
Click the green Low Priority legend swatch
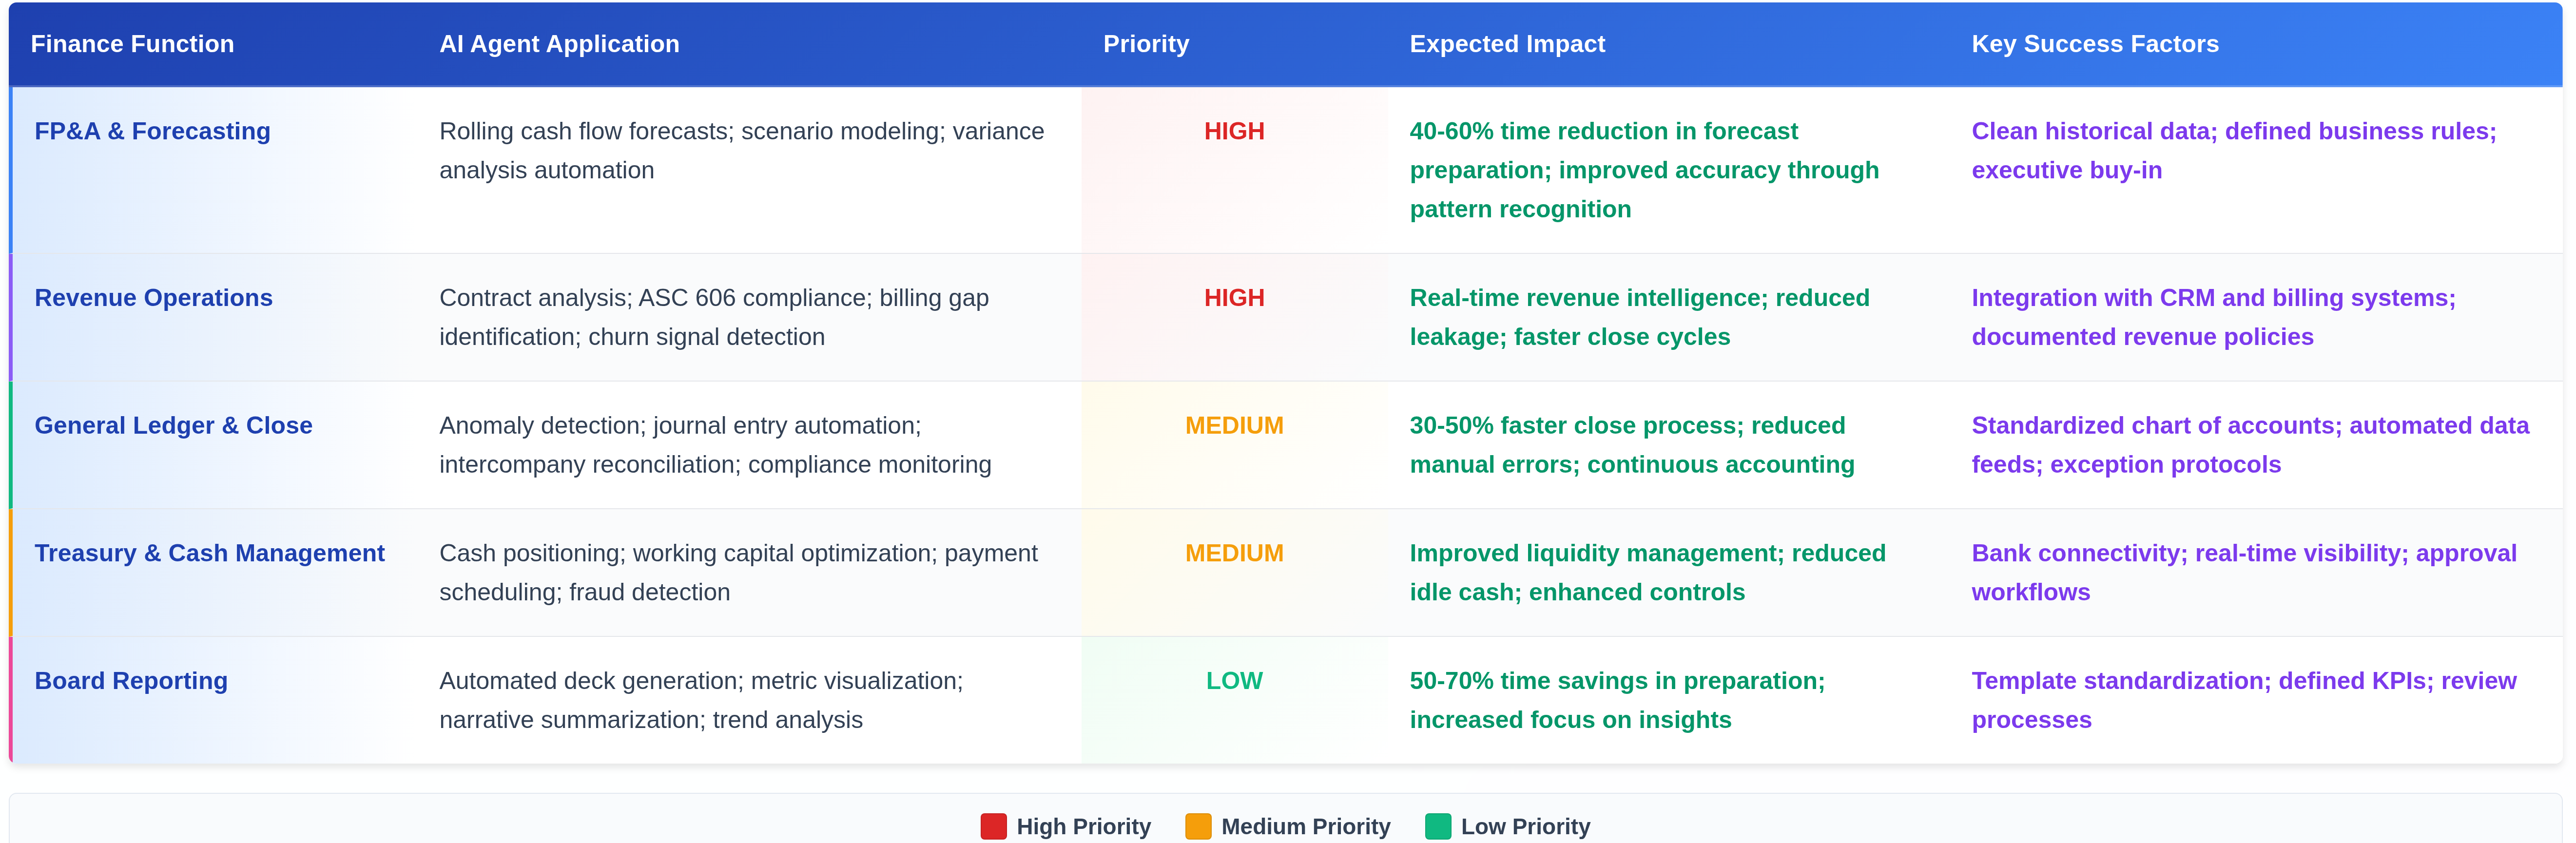pos(1437,826)
